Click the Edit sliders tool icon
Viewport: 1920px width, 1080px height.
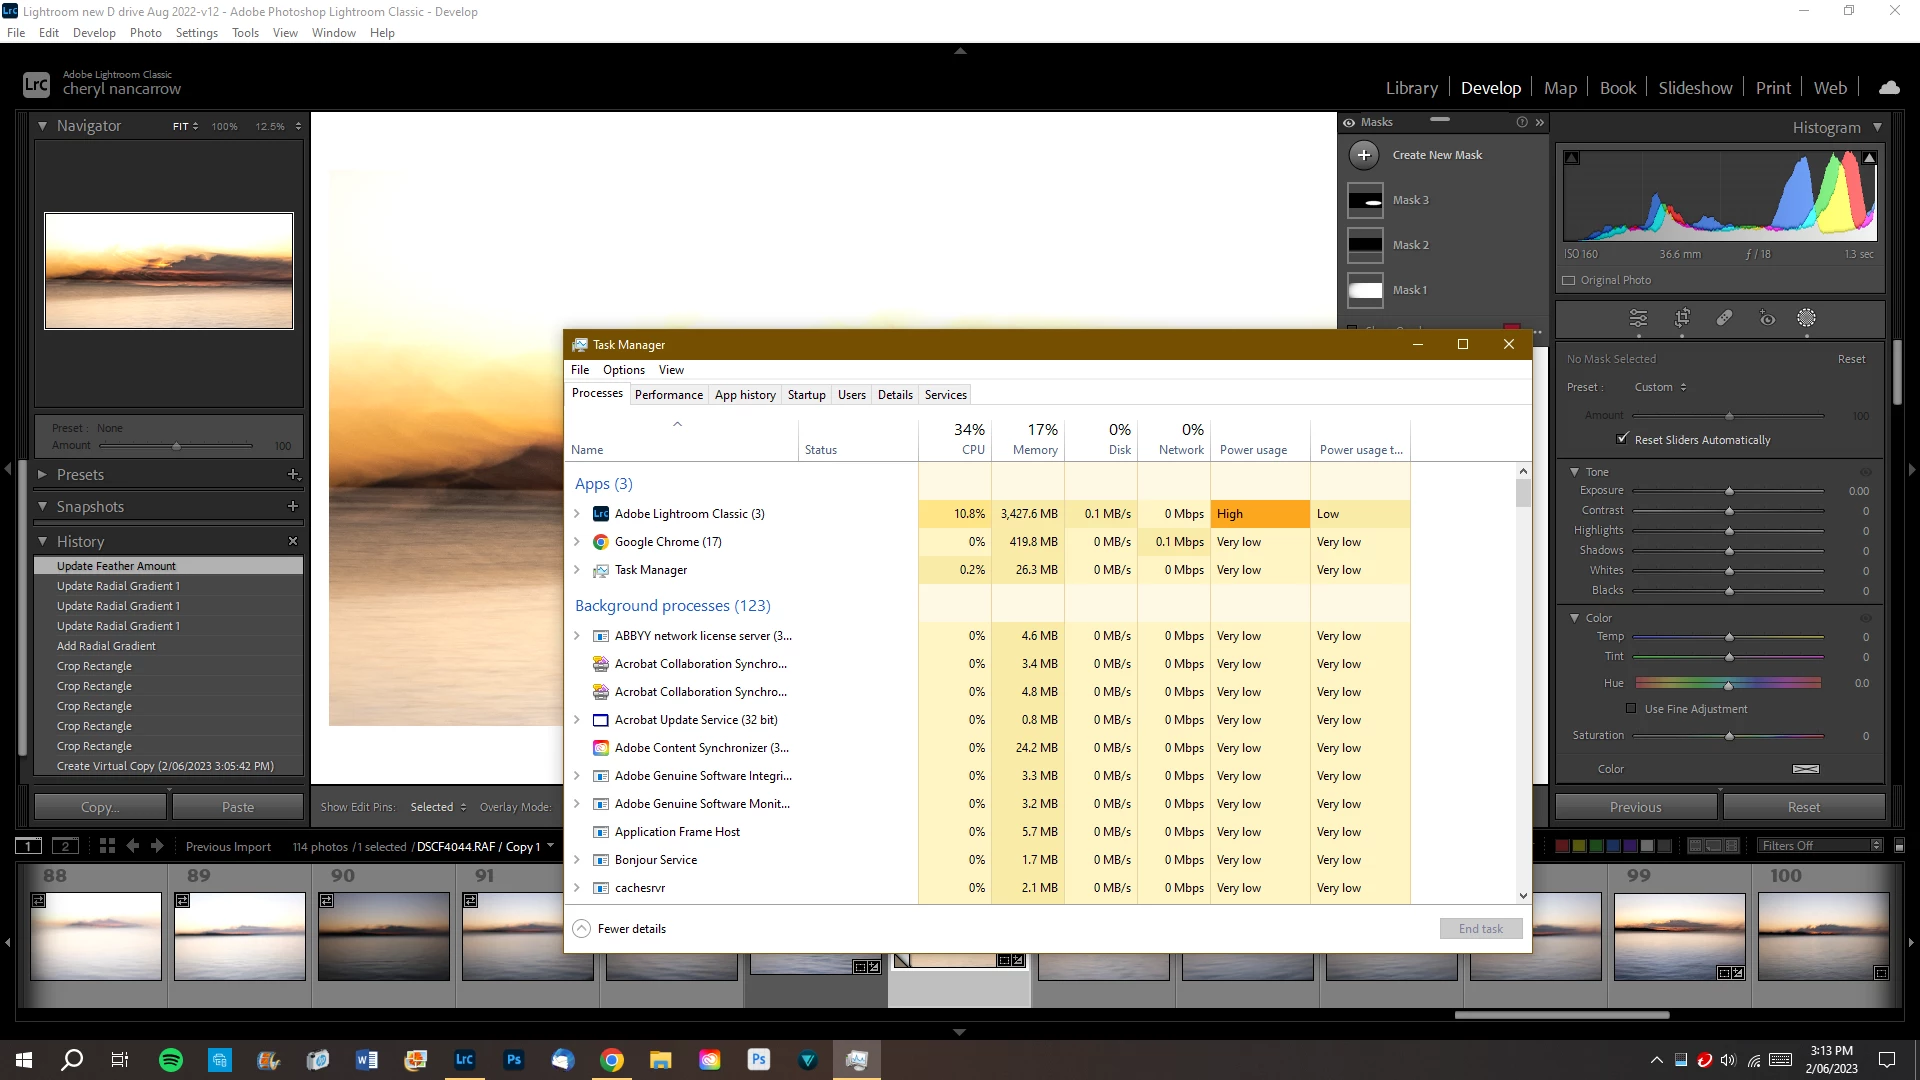[1638, 318]
